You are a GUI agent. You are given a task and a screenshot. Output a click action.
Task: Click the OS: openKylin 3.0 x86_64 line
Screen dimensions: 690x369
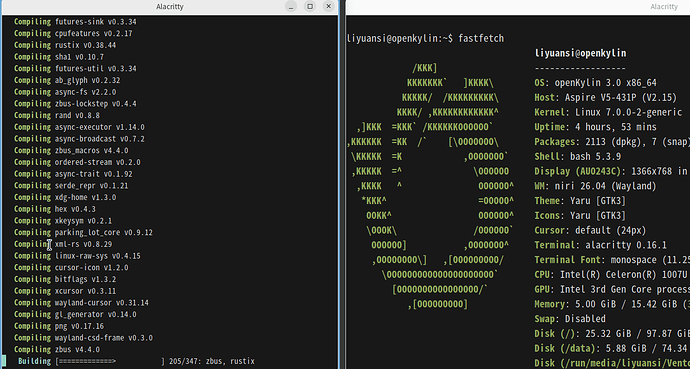coord(596,83)
